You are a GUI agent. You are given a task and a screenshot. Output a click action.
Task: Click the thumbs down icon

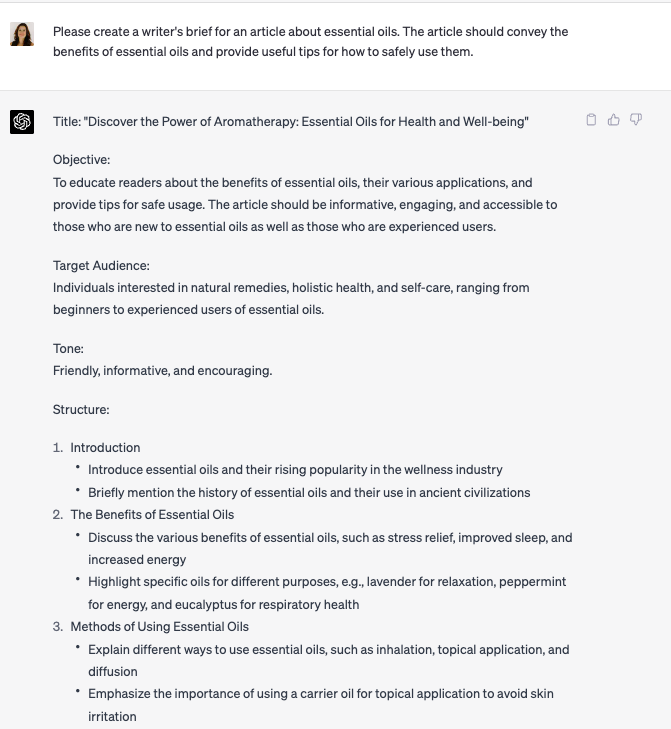(636, 120)
